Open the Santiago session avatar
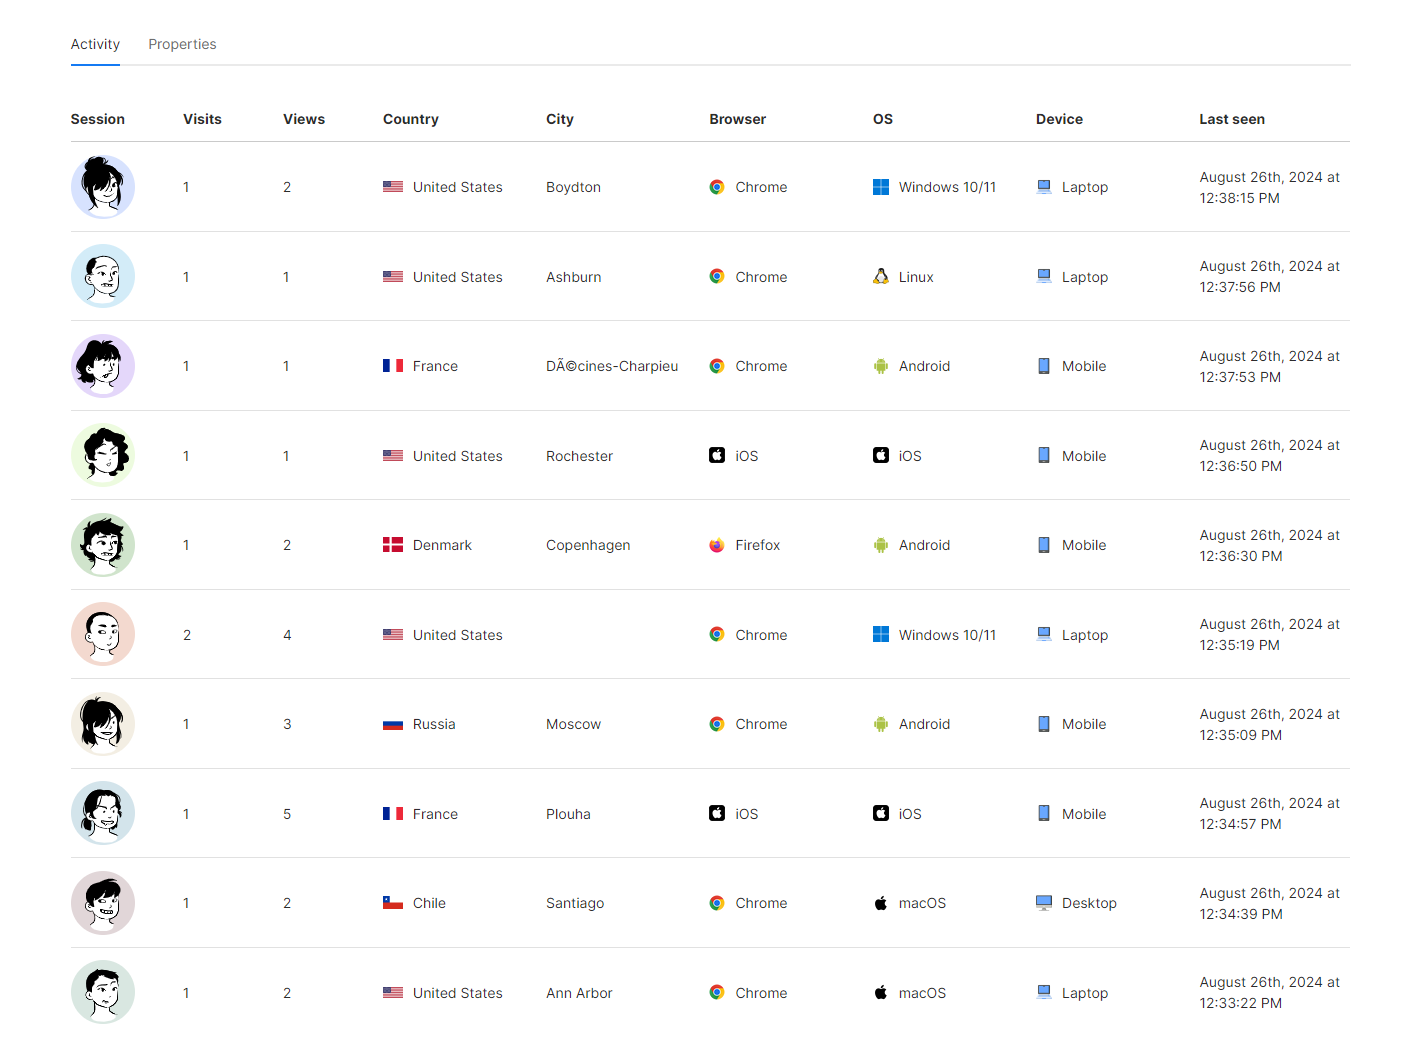This screenshot has width=1416, height=1058. coord(103,903)
